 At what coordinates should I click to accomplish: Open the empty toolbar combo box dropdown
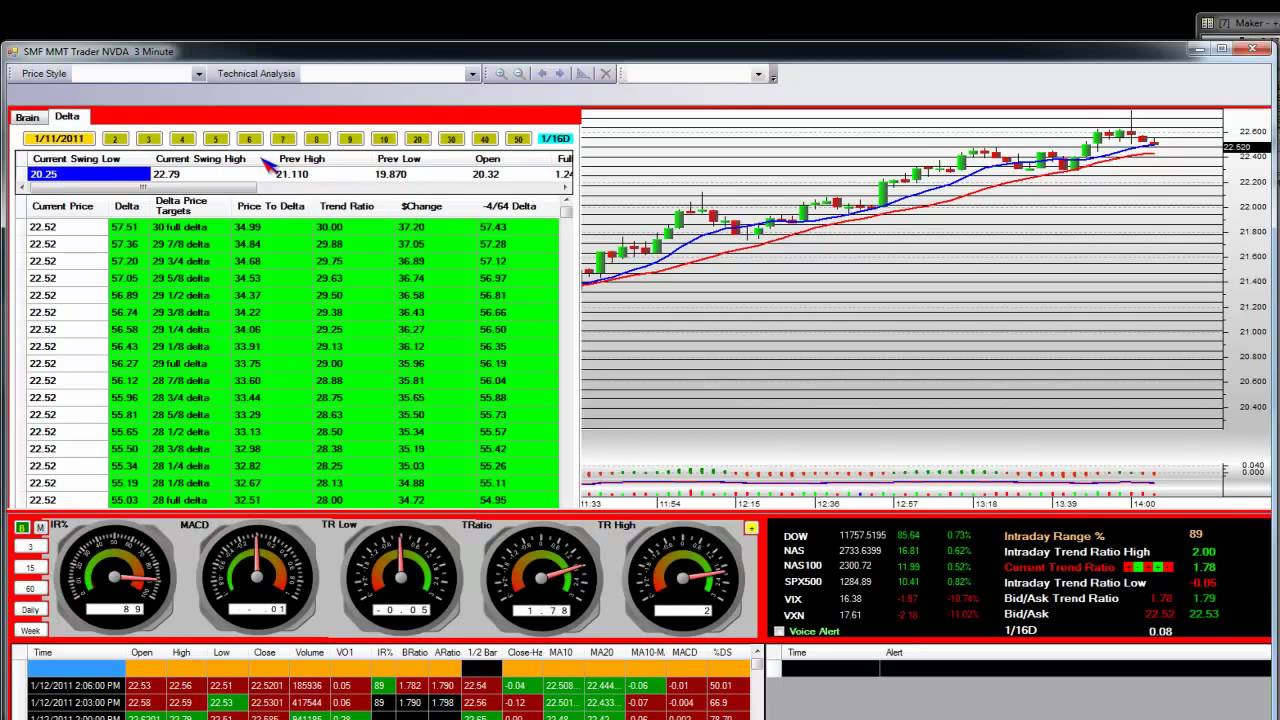pyautogui.click(x=758, y=74)
